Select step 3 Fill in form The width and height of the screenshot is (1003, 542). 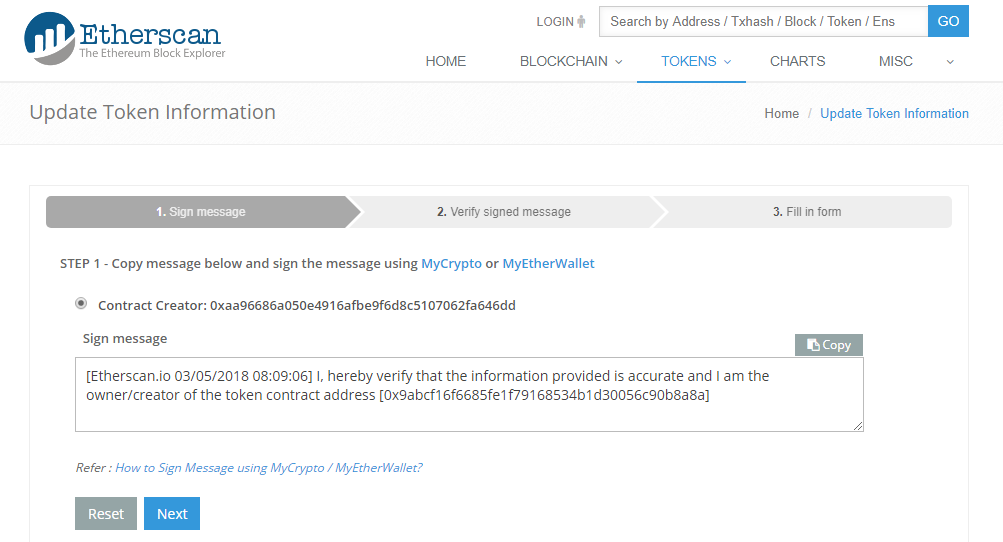tap(807, 212)
